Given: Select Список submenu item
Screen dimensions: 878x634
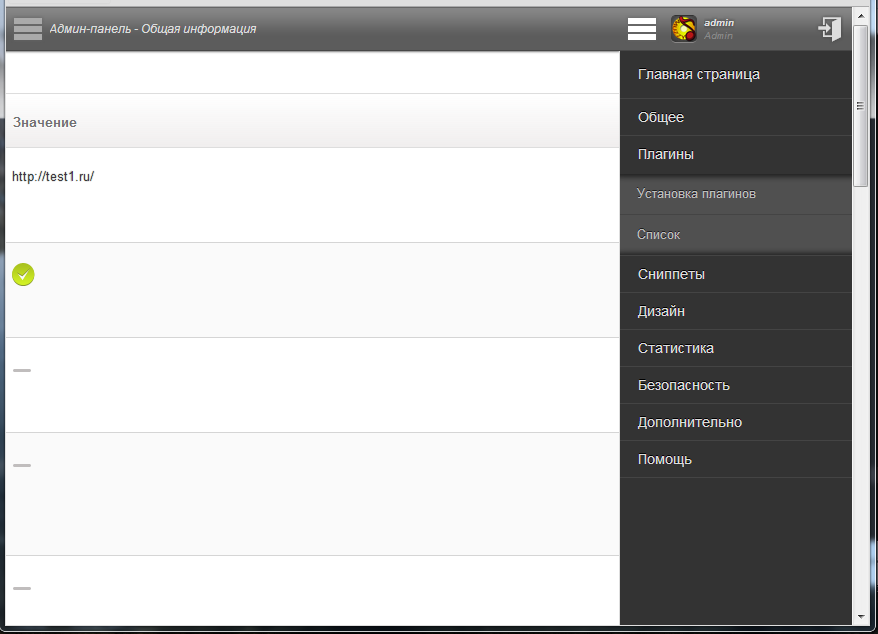Looking at the screenshot, I should [x=736, y=235].
